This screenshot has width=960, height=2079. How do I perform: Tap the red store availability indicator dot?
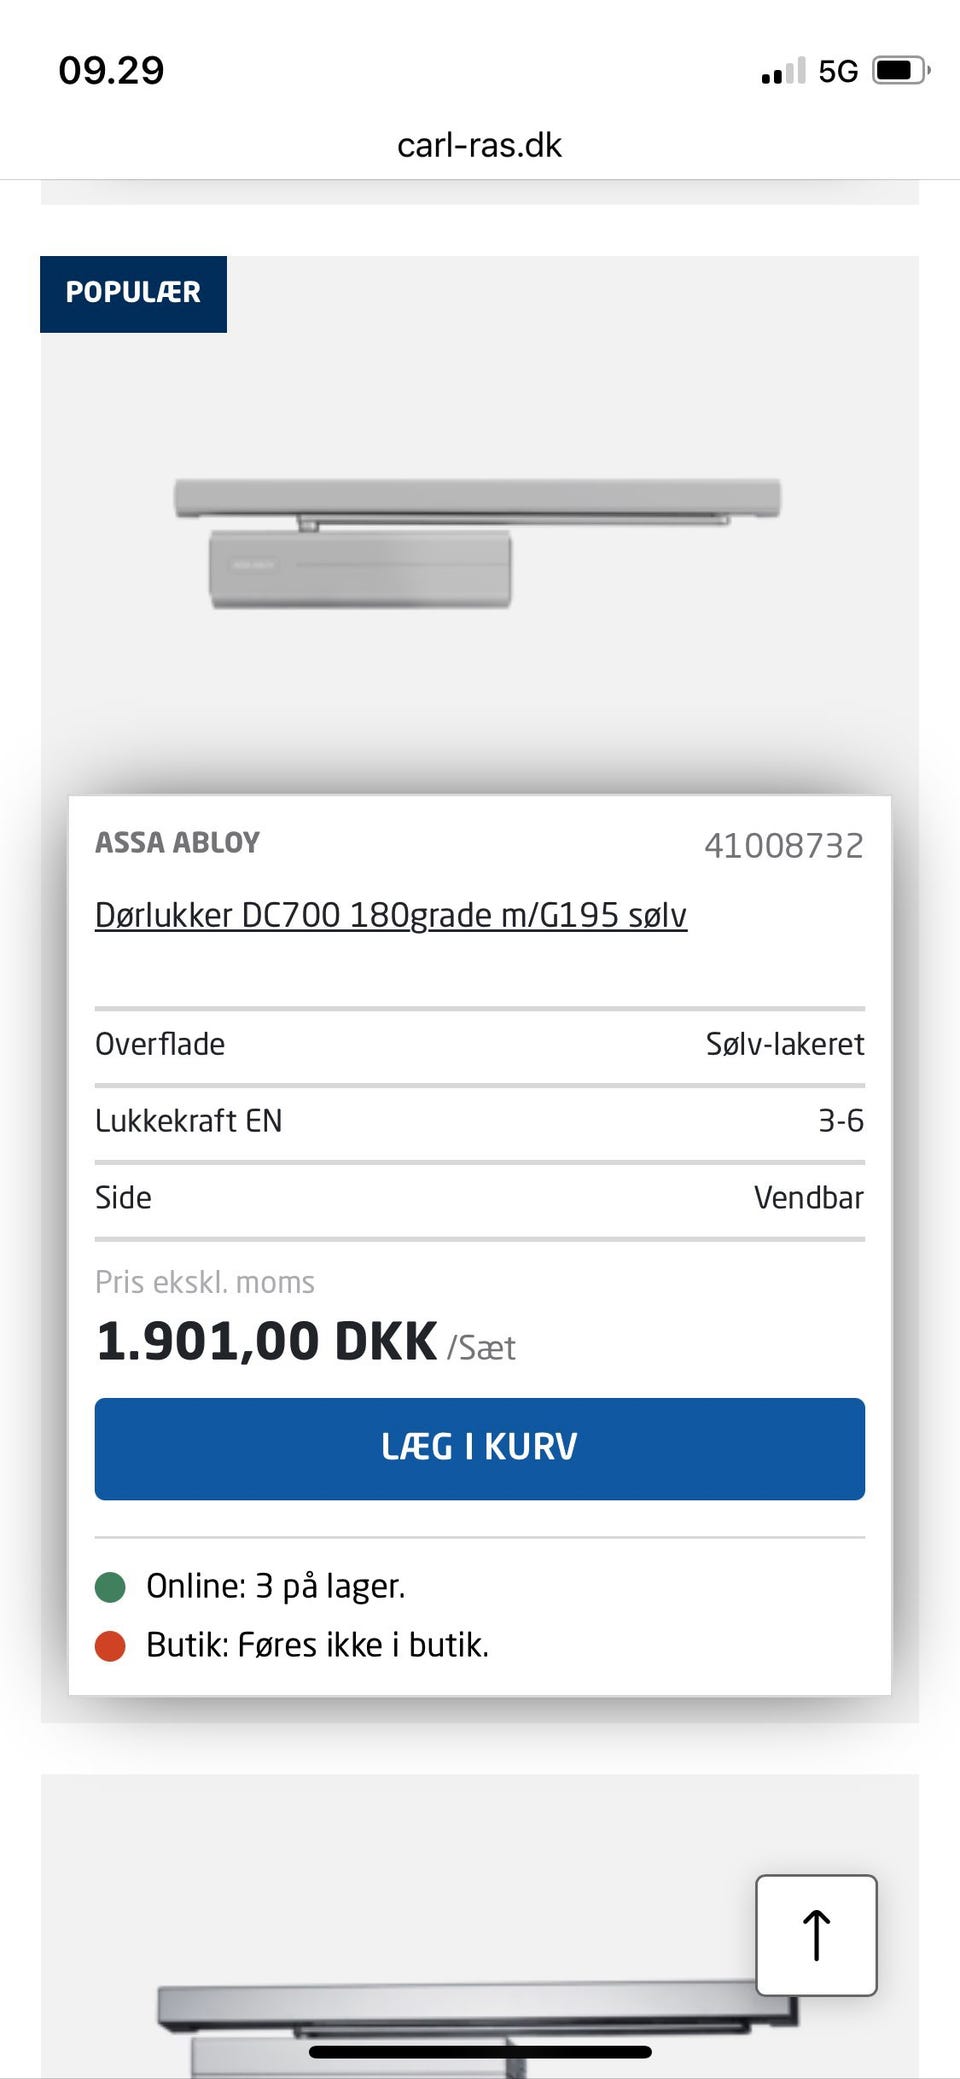[110, 1645]
